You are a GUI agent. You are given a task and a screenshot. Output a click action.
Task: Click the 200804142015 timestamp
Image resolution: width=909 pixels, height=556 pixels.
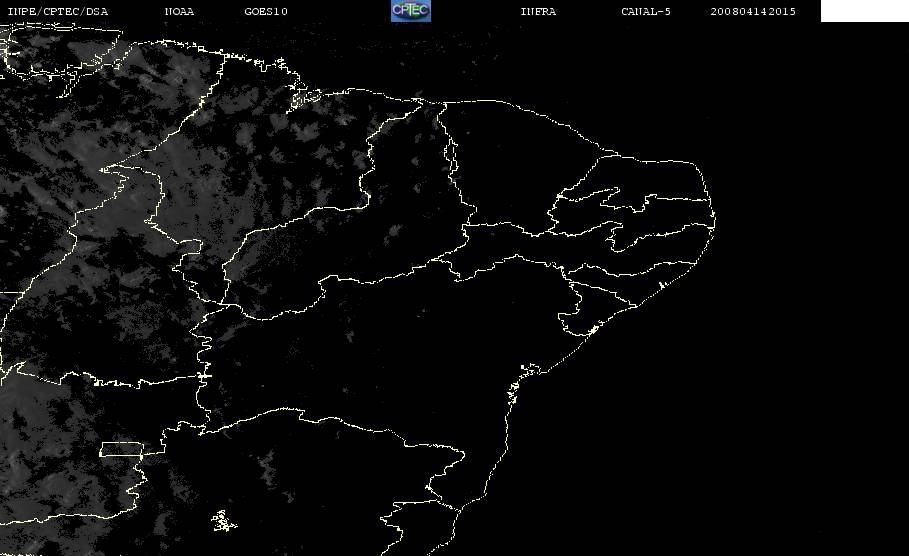(x=753, y=12)
